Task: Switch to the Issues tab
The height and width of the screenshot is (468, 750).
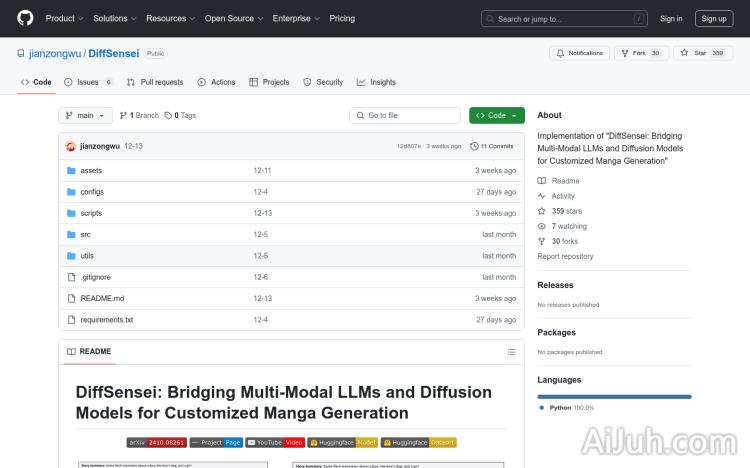Action: pos(88,82)
